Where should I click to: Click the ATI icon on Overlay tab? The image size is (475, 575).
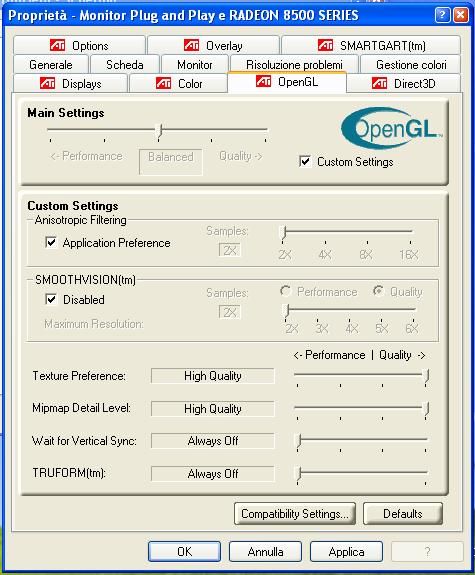(191, 45)
